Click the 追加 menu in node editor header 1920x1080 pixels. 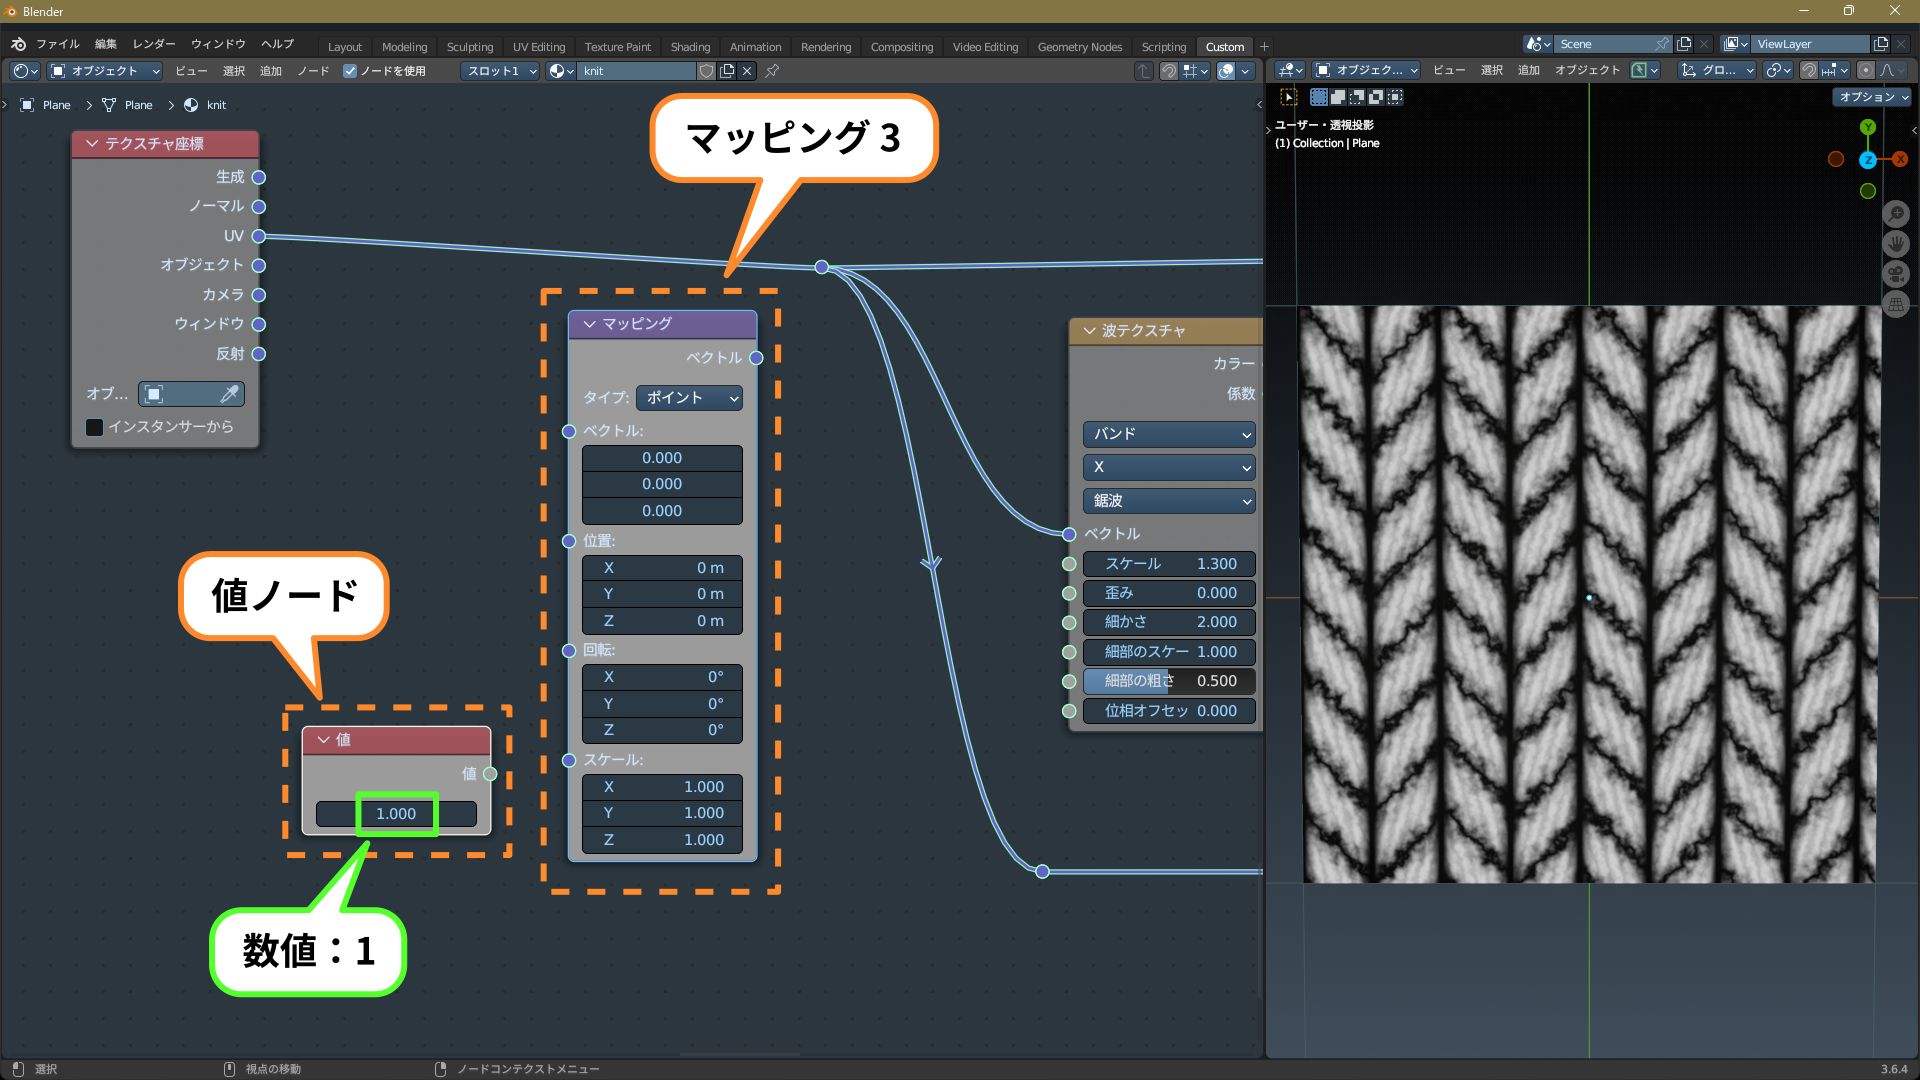click(x=271, y=71)
